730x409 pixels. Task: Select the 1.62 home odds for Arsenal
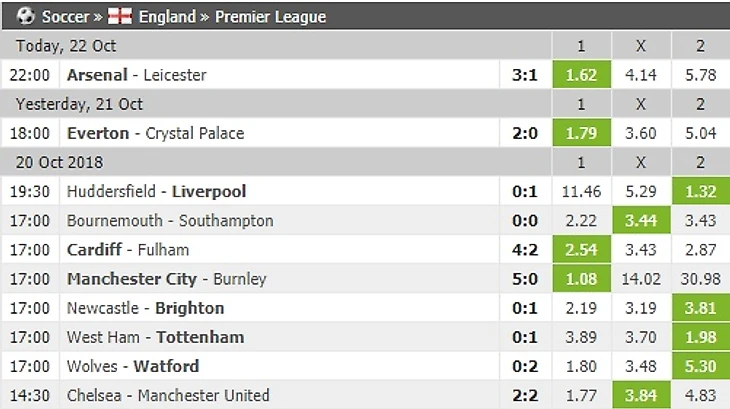pos(582,75)
